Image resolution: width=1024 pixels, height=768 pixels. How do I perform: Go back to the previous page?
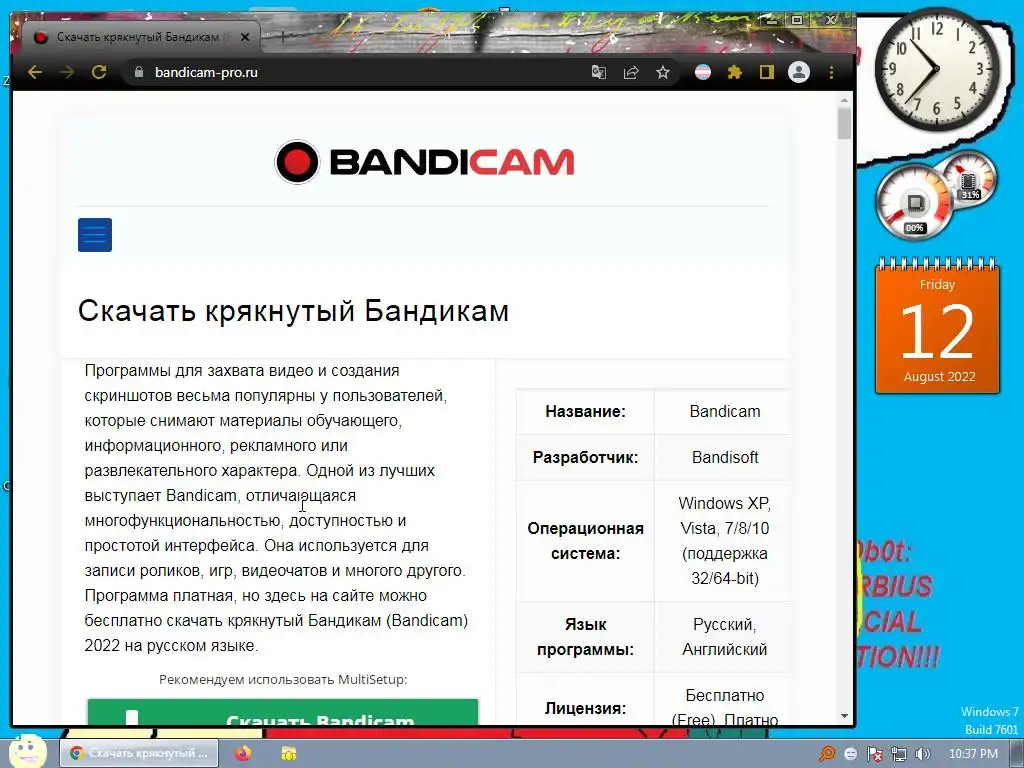pyautogui.click(x=35, y=72)
